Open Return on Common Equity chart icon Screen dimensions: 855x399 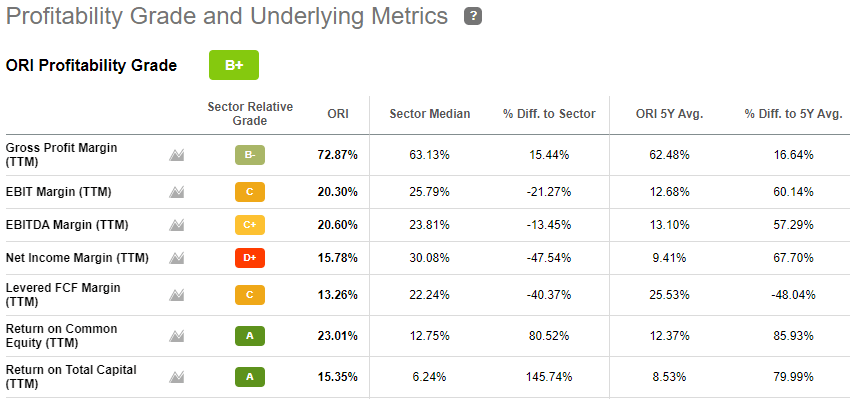tap(176, 336)
